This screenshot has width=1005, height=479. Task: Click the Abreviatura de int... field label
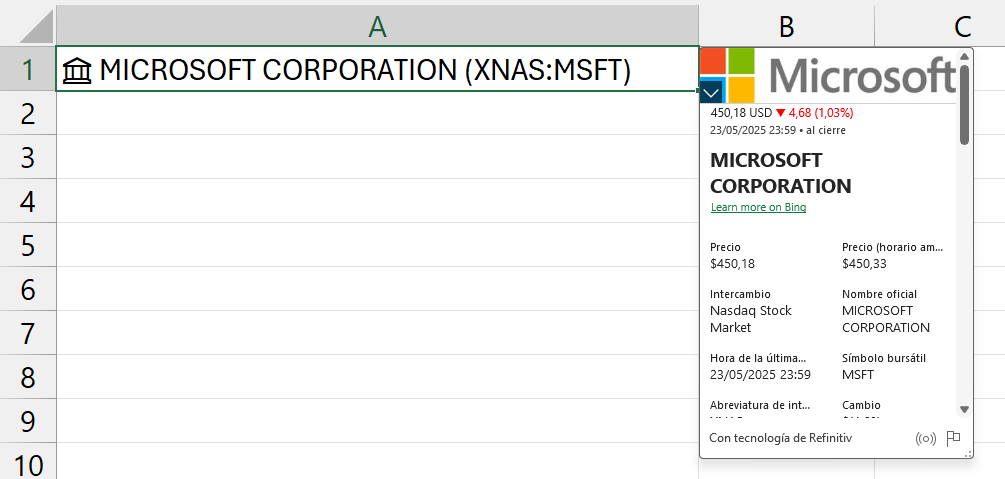point(760,405)
